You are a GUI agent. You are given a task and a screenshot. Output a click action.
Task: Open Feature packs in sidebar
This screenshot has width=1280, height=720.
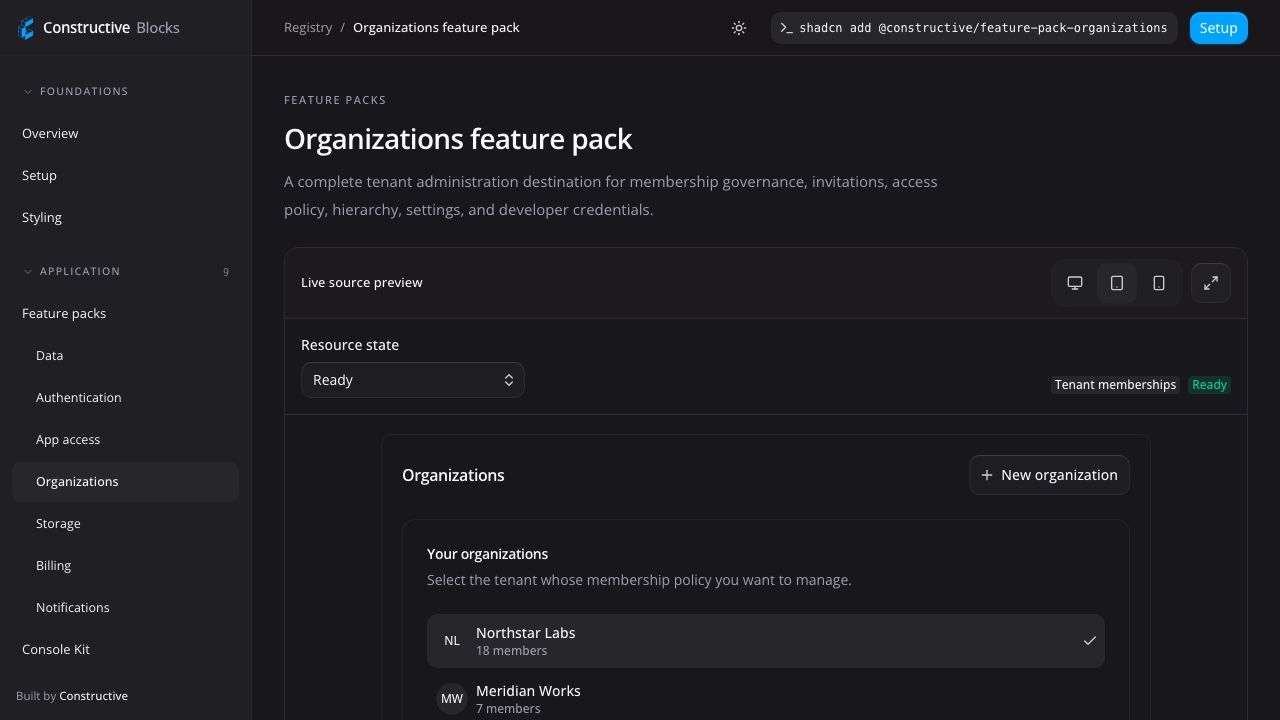[125, 313]
